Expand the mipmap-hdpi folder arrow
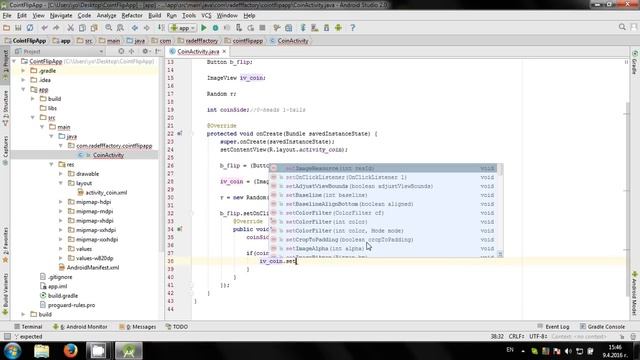The width and height of the screenshot is (640, 360). 61,202
